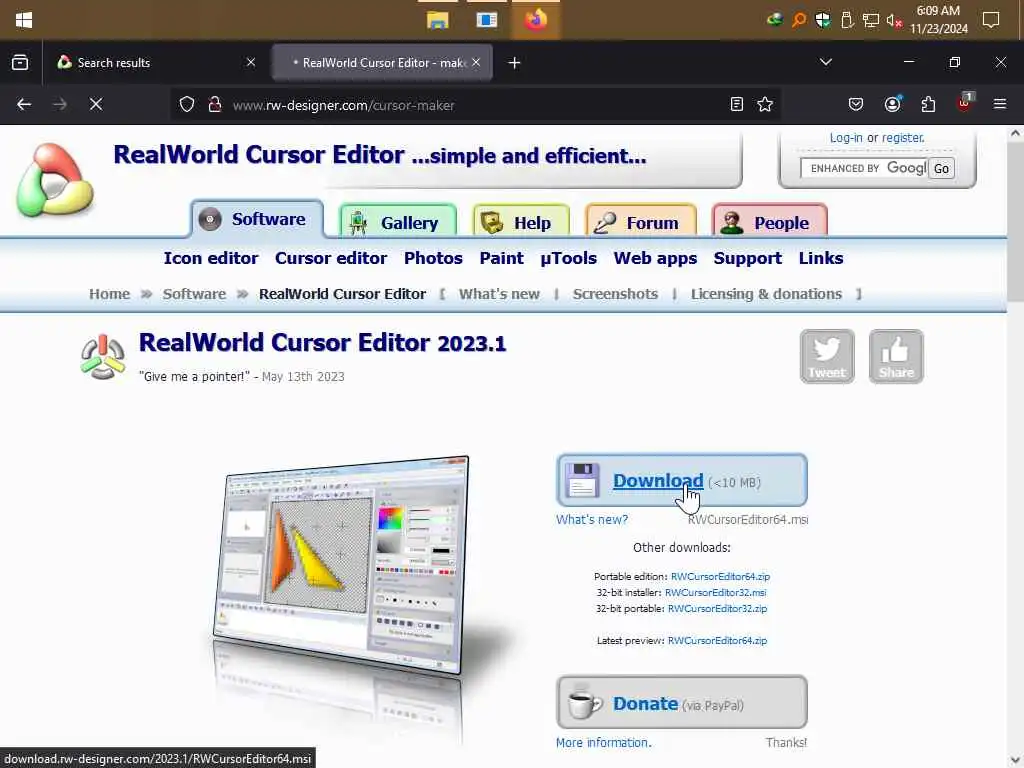Download portable edition RWCursorEditor64.zip
This screenshot has height=768, width=1024.
point(720,577)
